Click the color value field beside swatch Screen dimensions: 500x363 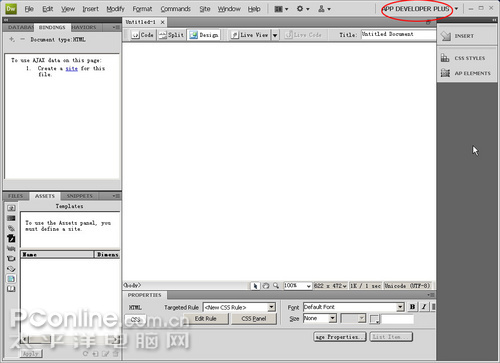[398, 319]
